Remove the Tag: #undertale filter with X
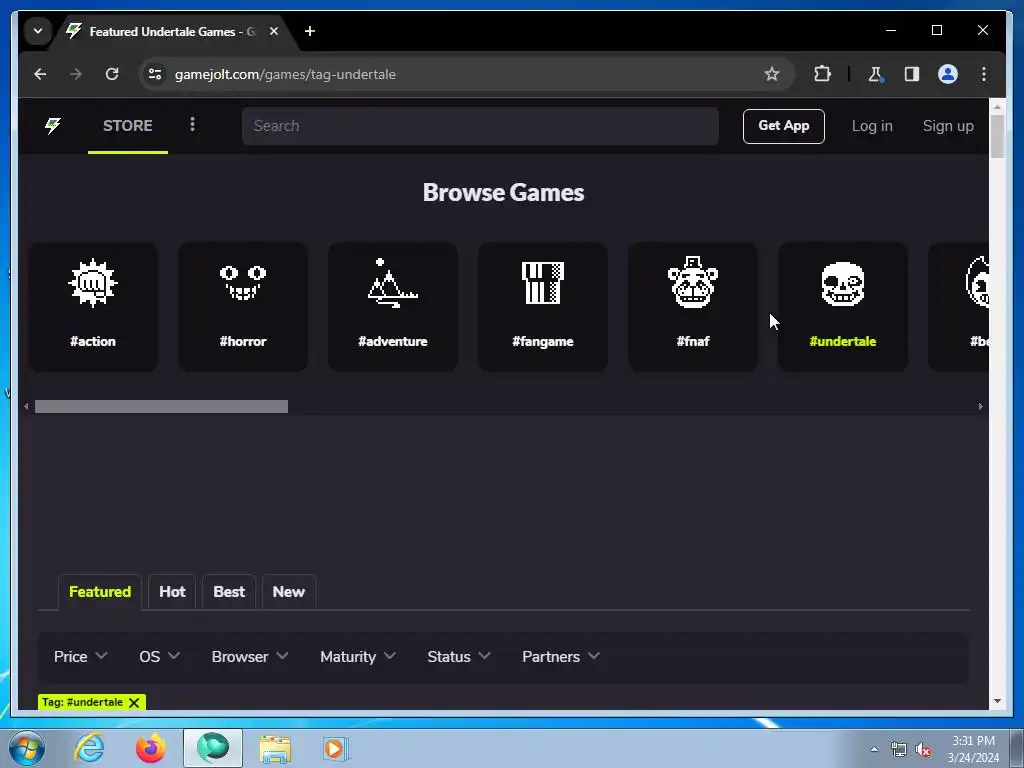 134,703
